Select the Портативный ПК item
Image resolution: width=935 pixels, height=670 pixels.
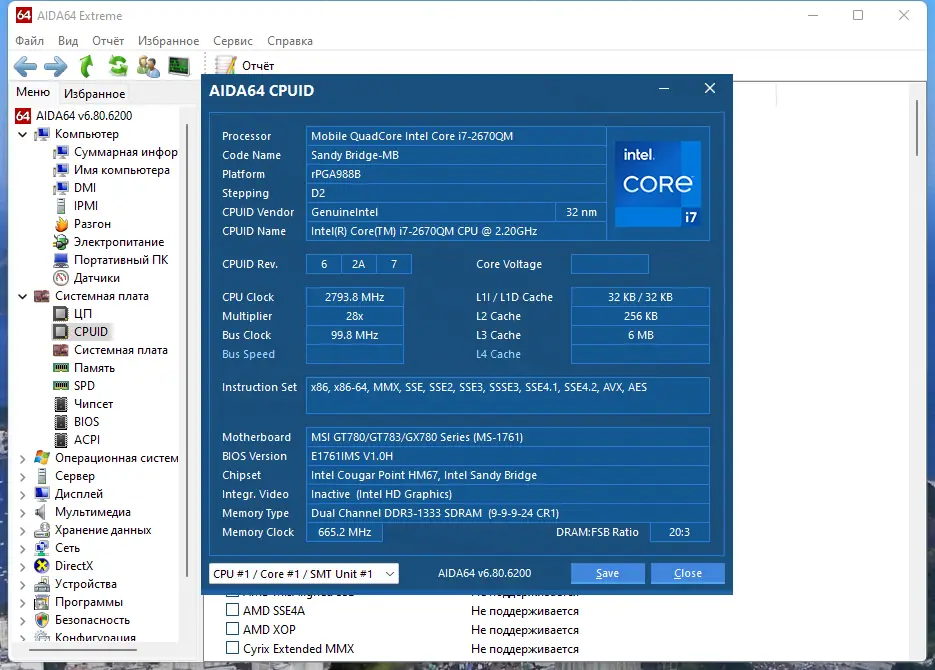pyautogui.click(x=111, y=260)
